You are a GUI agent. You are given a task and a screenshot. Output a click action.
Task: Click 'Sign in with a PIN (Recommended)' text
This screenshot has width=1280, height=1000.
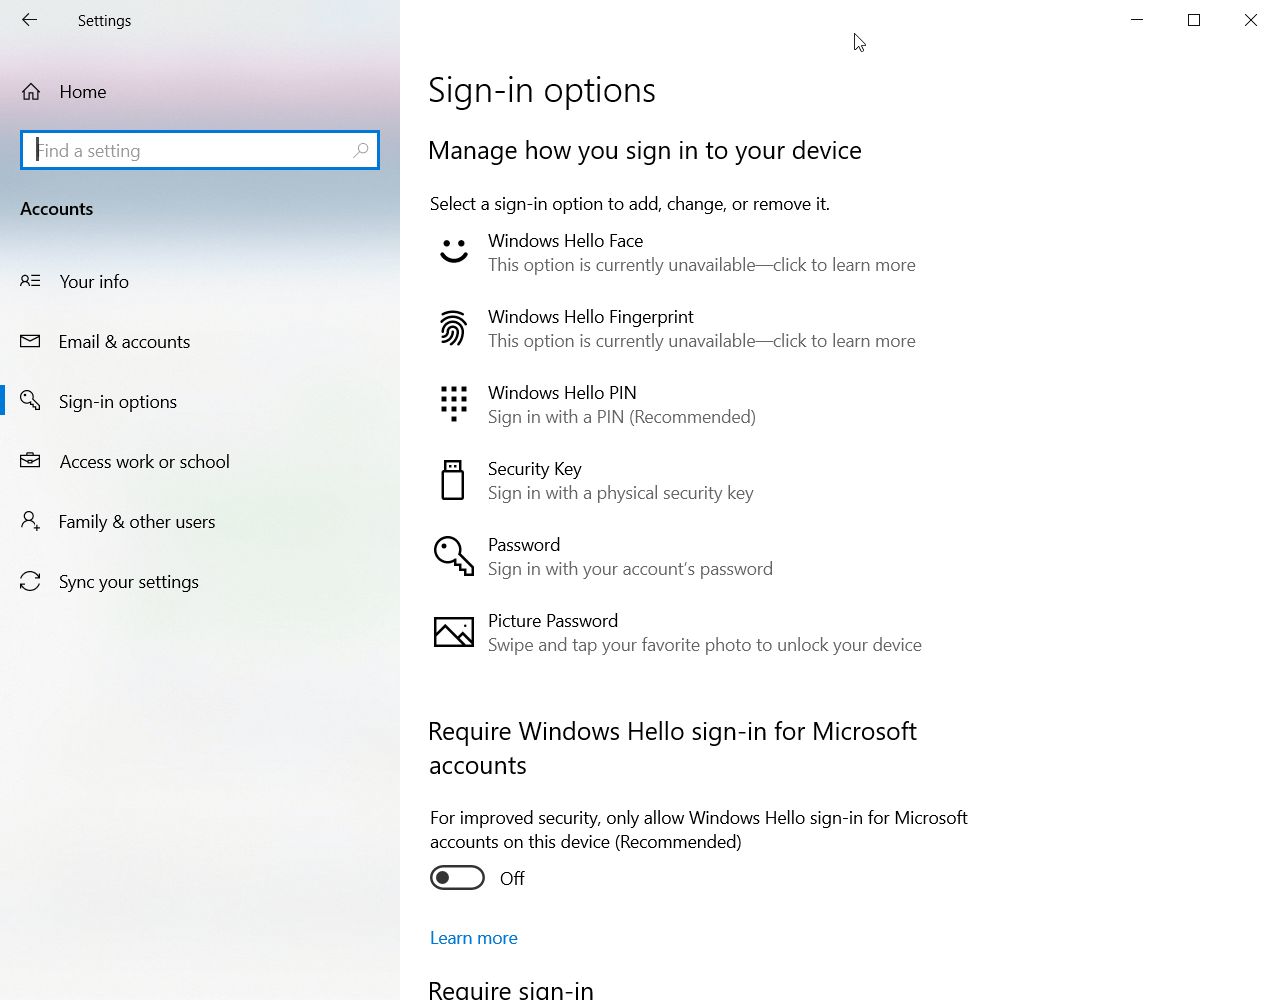coord(622,417)
